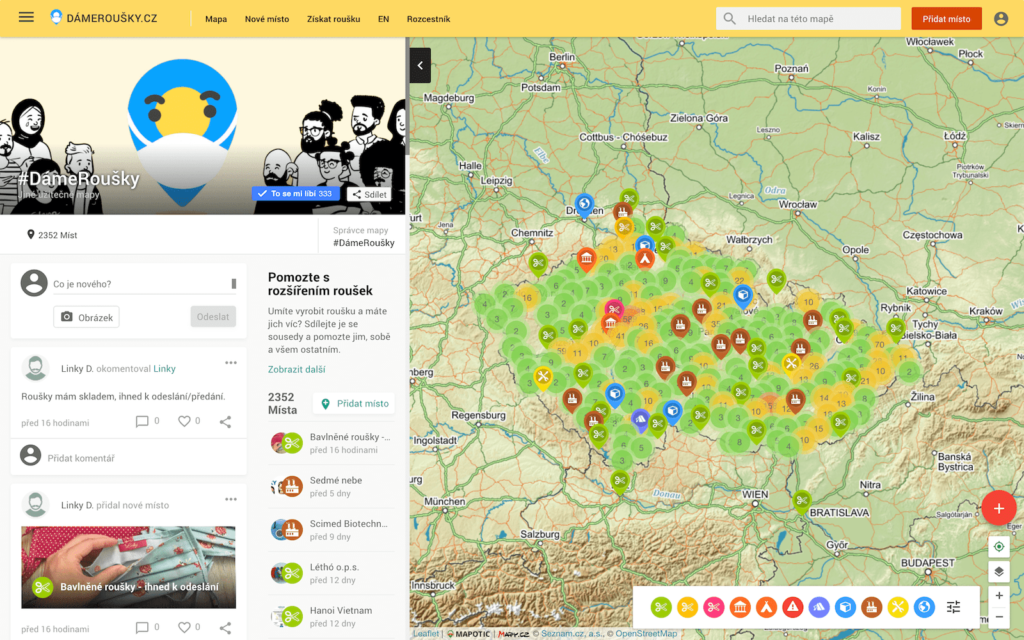Open the map layers switcher
Viewport: 1024px width, 640px height.
[999, 572]
